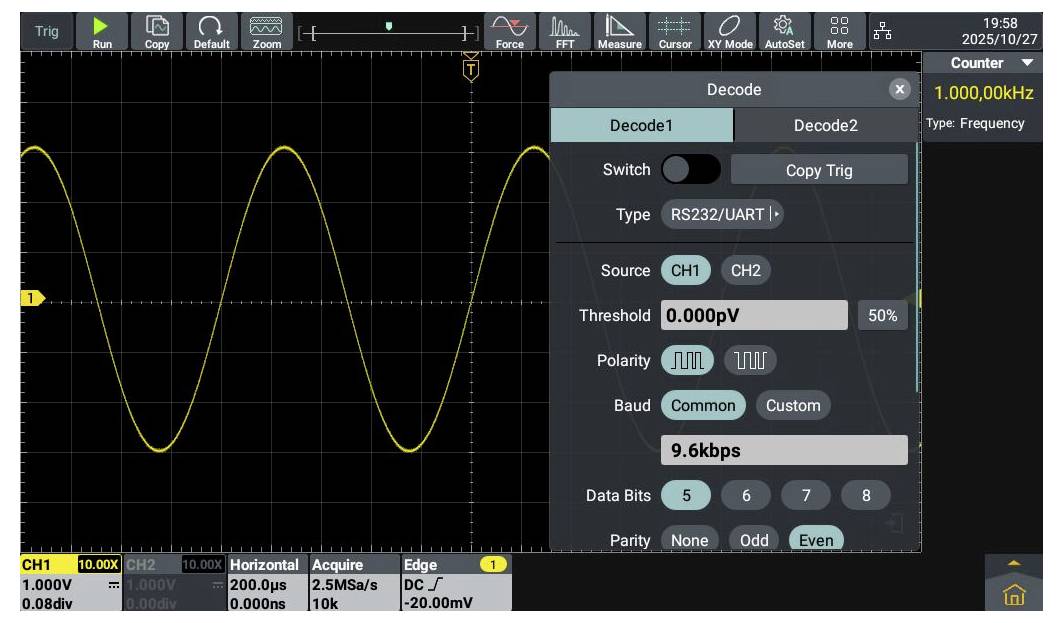Click the Copy screenshot icon
The height and width of the screenshot is (623, 1063).
tap(157, 31)
